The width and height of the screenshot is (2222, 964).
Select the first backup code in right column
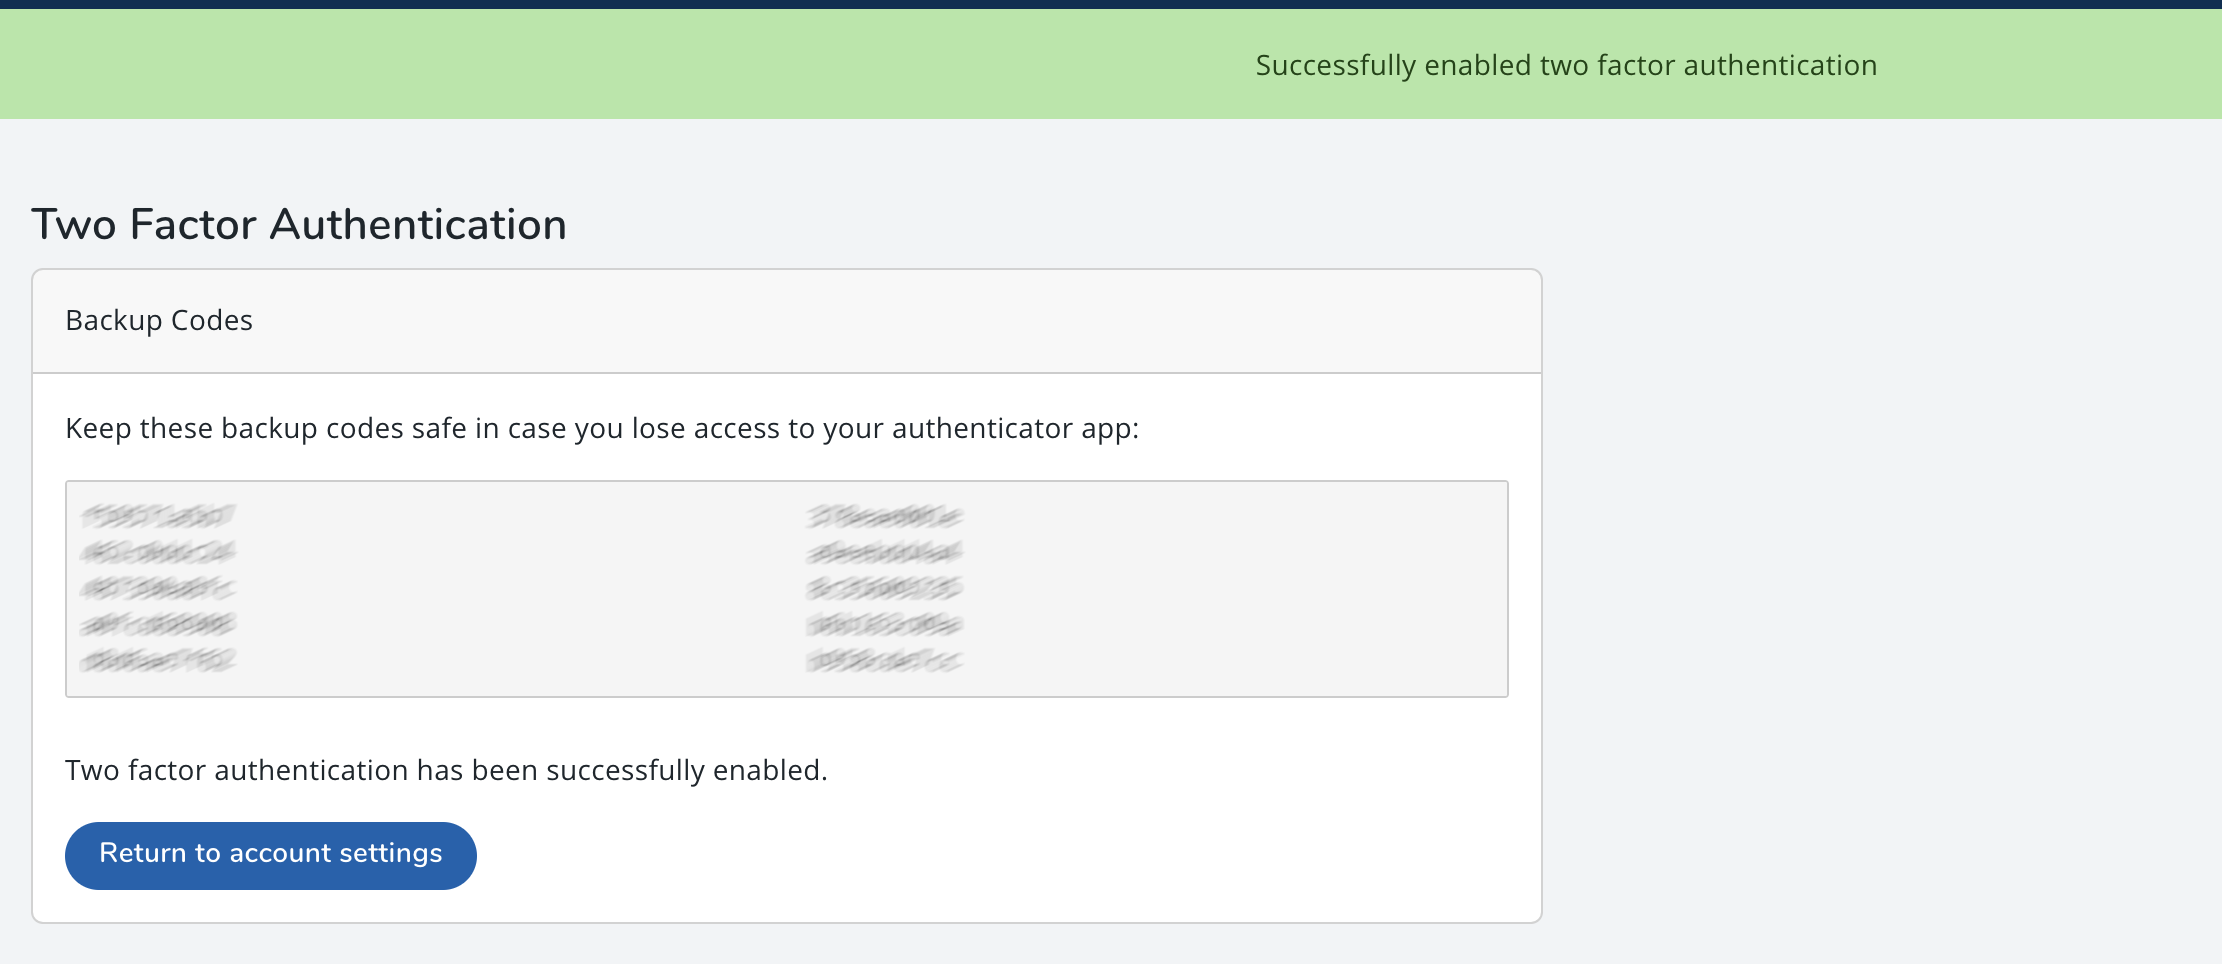884,516
